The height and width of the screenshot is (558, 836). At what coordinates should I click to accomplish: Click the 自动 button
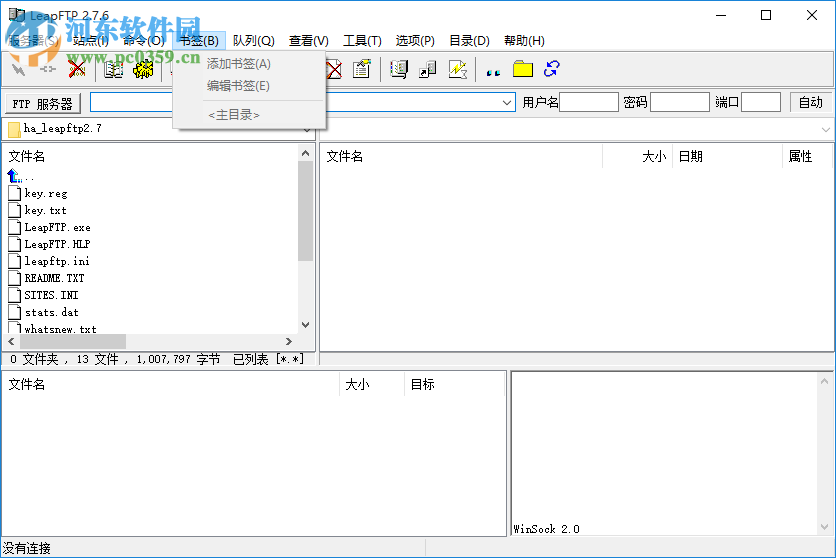(x=810, y=102)
